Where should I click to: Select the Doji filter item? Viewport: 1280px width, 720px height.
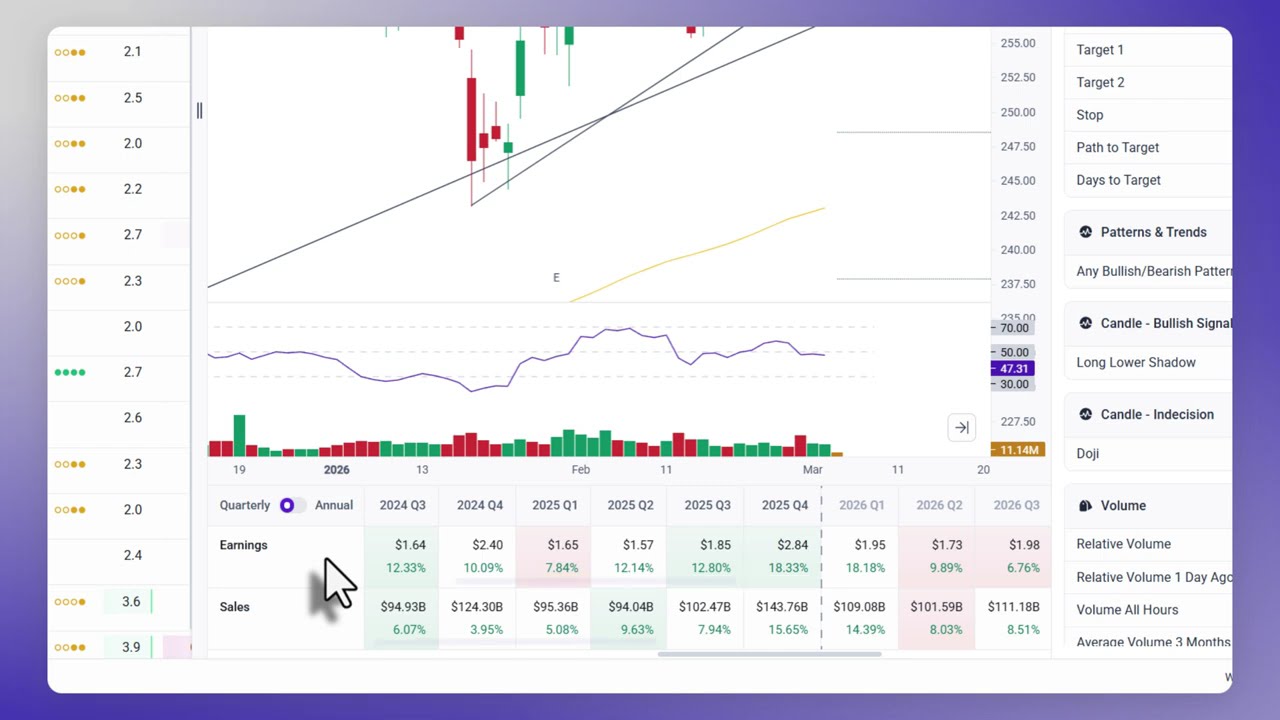(1088, 453)
